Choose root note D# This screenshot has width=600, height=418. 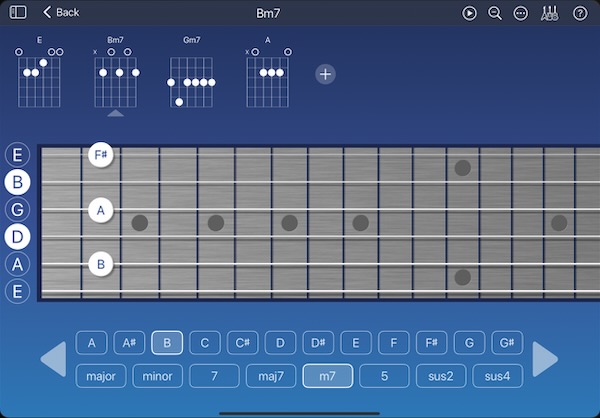(318, 343)
